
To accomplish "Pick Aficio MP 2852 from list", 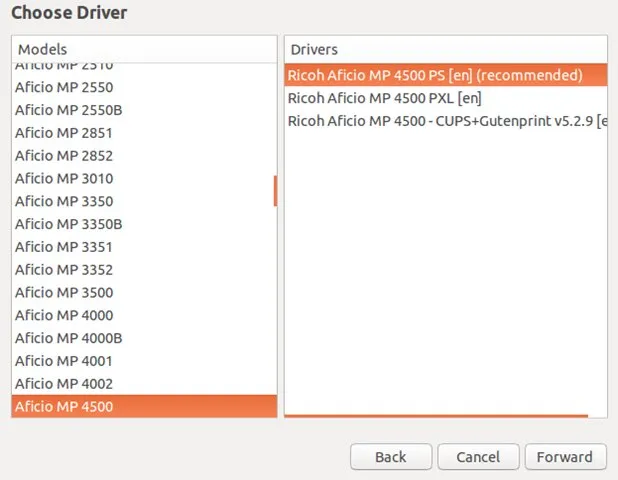I will (x=64, y=156).
